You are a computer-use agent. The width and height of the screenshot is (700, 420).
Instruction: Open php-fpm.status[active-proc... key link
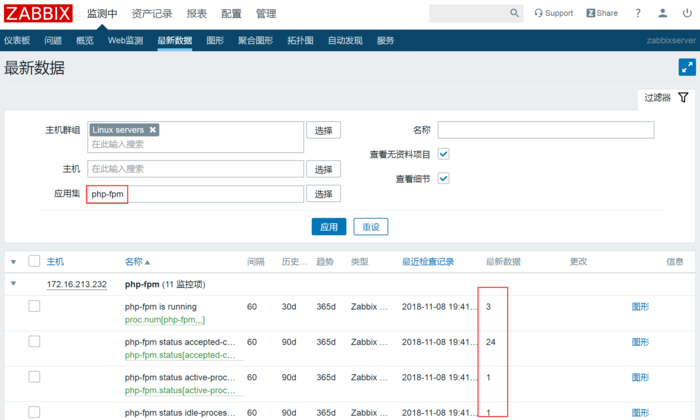(x=180, y=390)
